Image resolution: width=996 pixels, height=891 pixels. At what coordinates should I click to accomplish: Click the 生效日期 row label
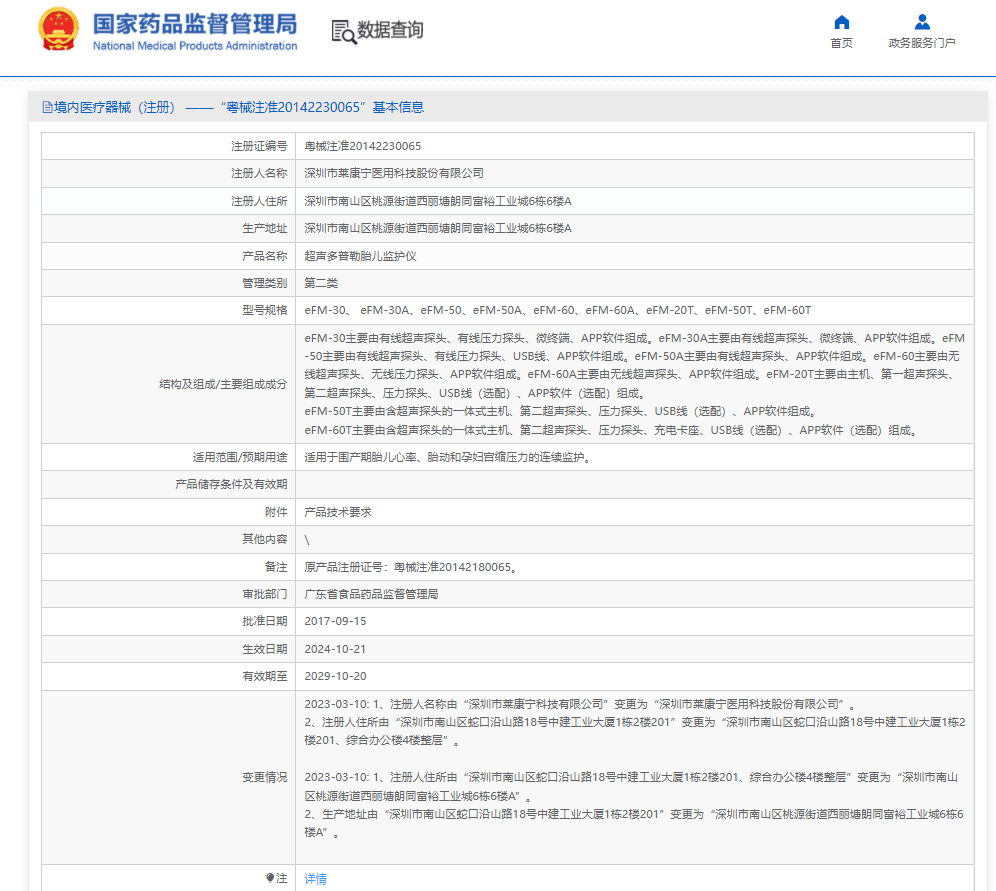pos(265,649)
